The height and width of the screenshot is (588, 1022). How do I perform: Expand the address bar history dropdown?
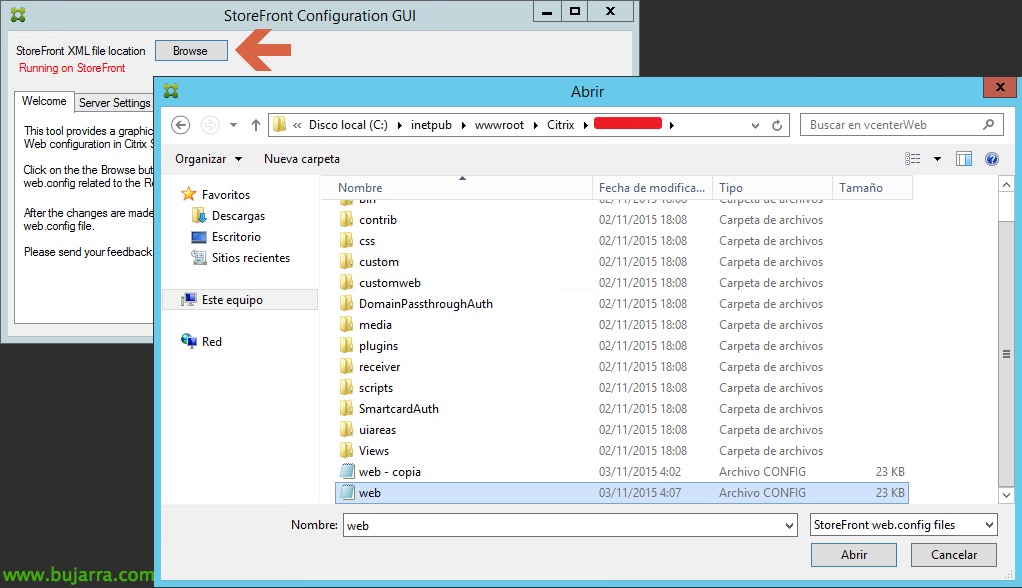(x=754, y=125)
